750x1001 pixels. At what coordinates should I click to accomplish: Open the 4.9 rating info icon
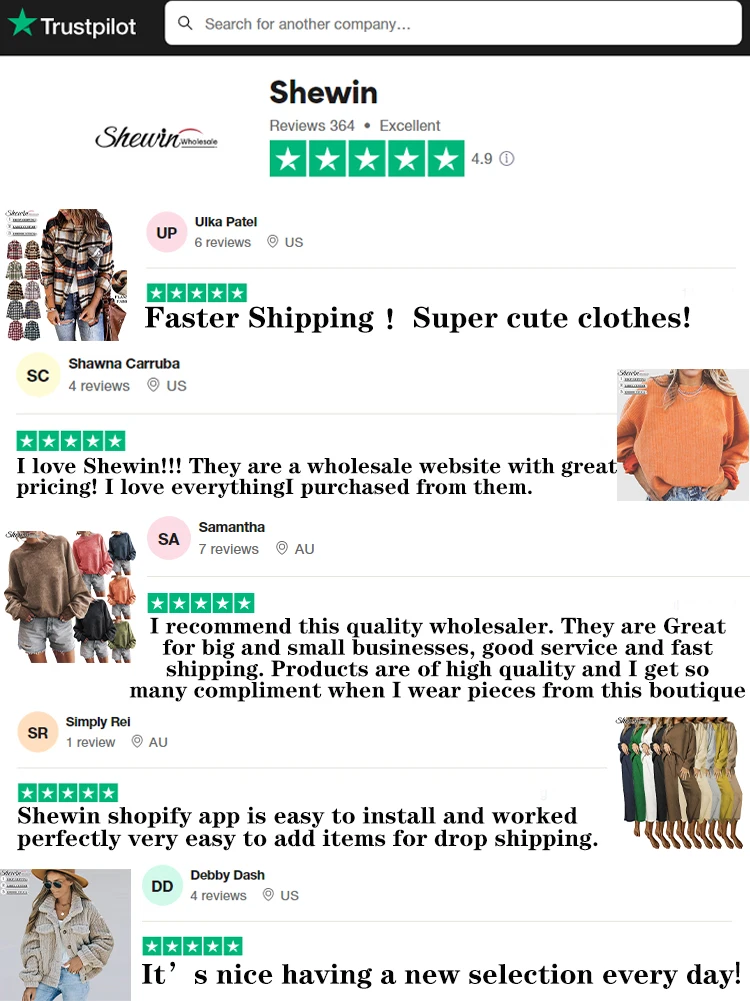click(x=506, y=158)
